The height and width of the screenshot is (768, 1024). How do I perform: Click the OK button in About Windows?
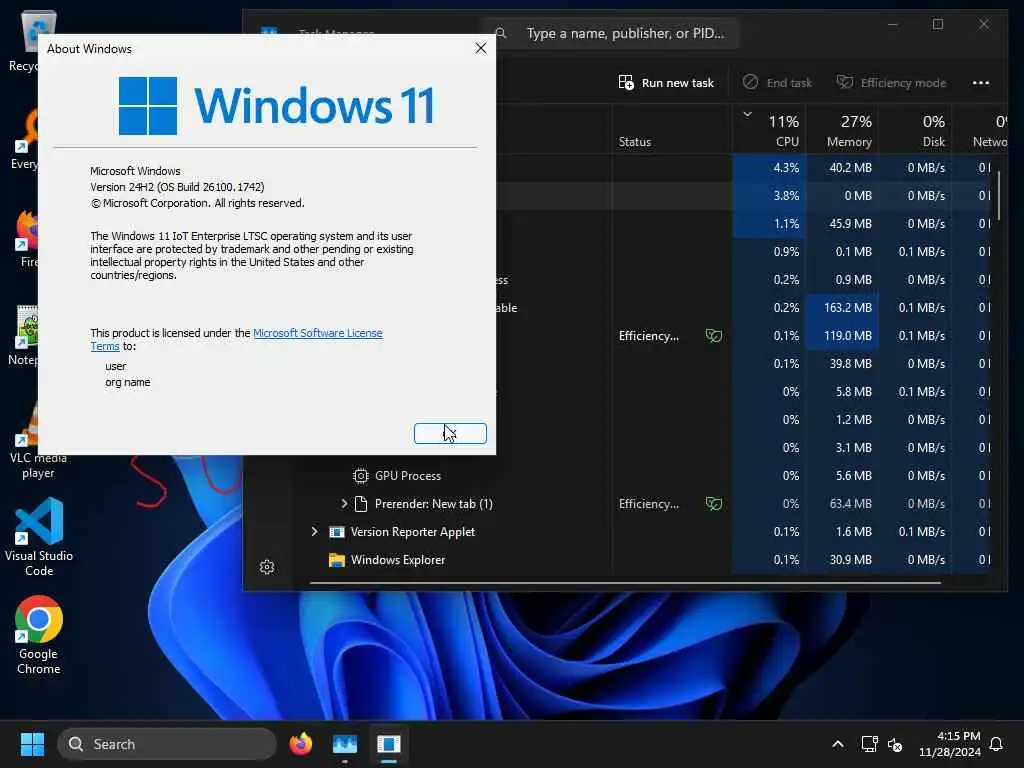click(450, 433)
